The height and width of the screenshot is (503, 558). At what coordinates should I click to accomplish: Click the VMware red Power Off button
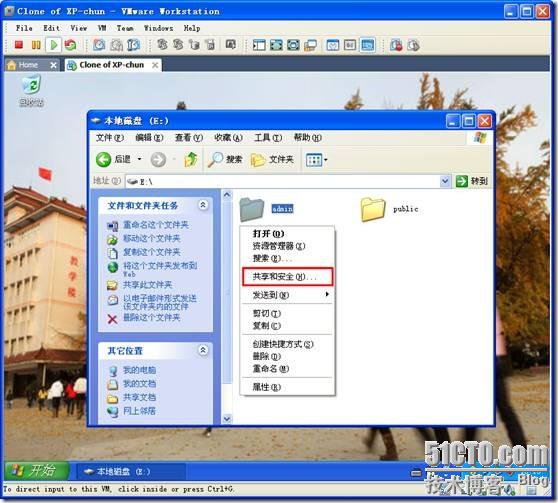[x=19, y=45]
